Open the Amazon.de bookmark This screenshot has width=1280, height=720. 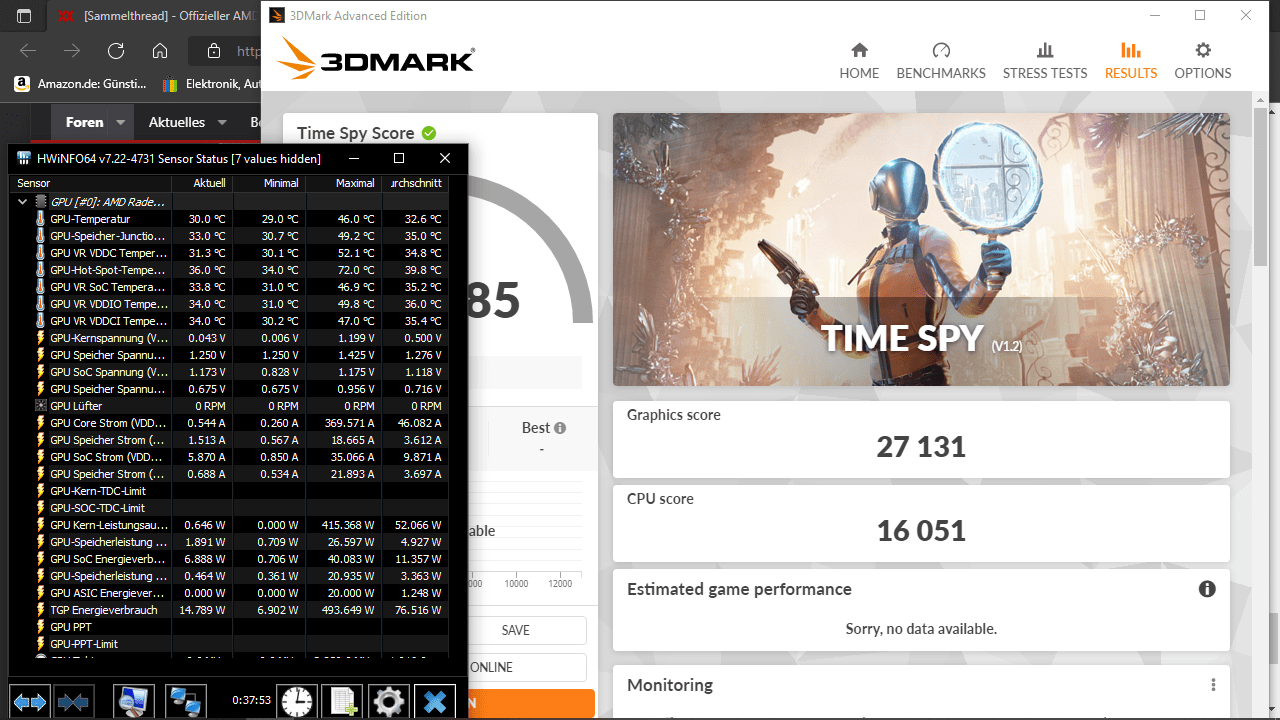81,85
